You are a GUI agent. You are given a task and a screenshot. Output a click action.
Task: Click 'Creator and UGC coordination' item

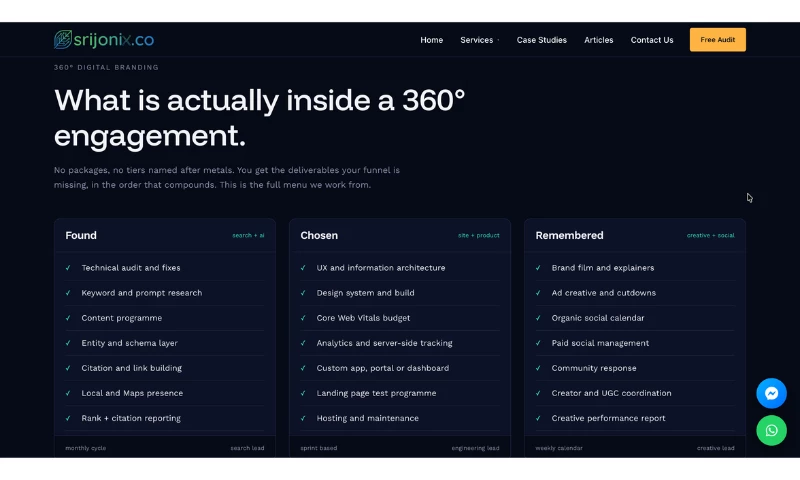[611, 393]
